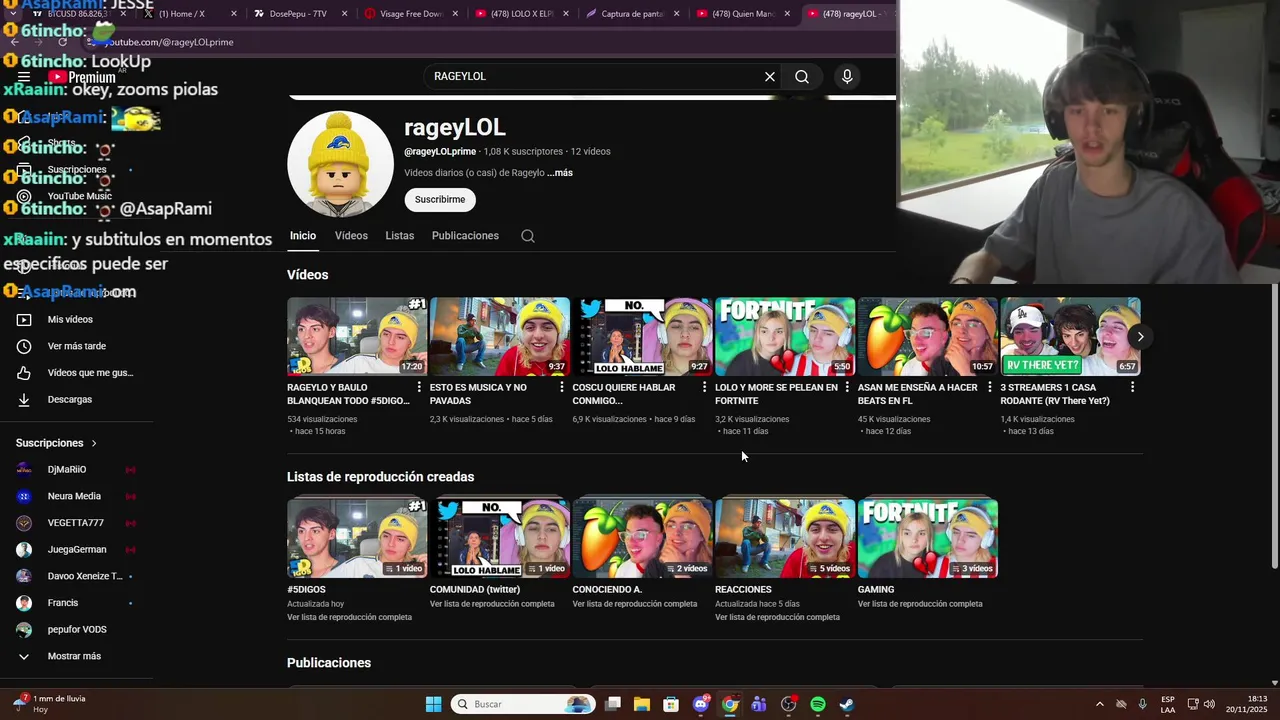Close the DosePepu - 7TV tab
The image size is (1280, 720).
[346, 14]
